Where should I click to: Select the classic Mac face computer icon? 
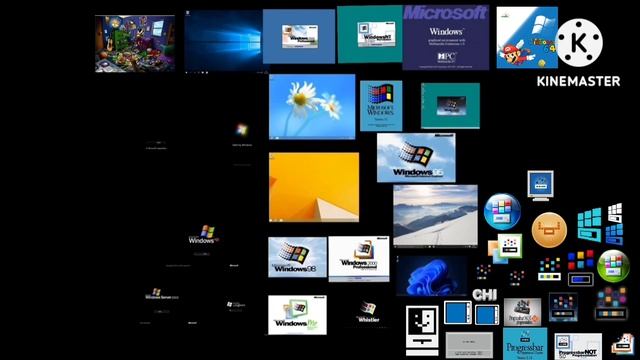tap(422, 330)
